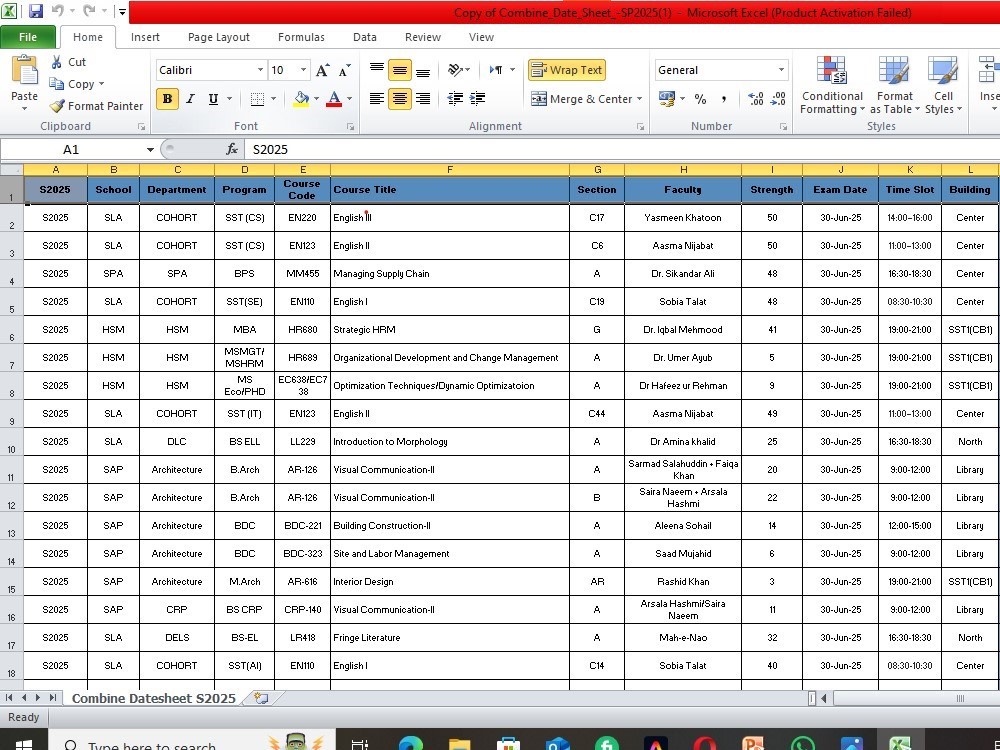
Task: Increase font size with Grow Font icon
Action: point(323,70)
